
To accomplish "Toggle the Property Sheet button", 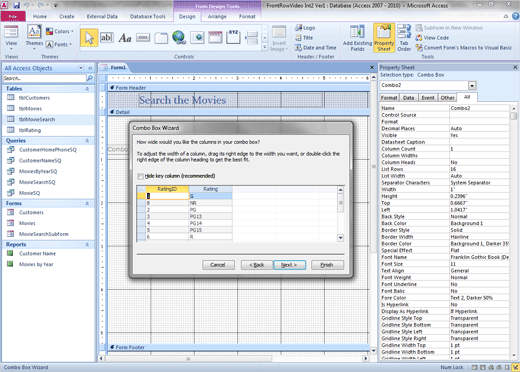I will coord(384,38).
